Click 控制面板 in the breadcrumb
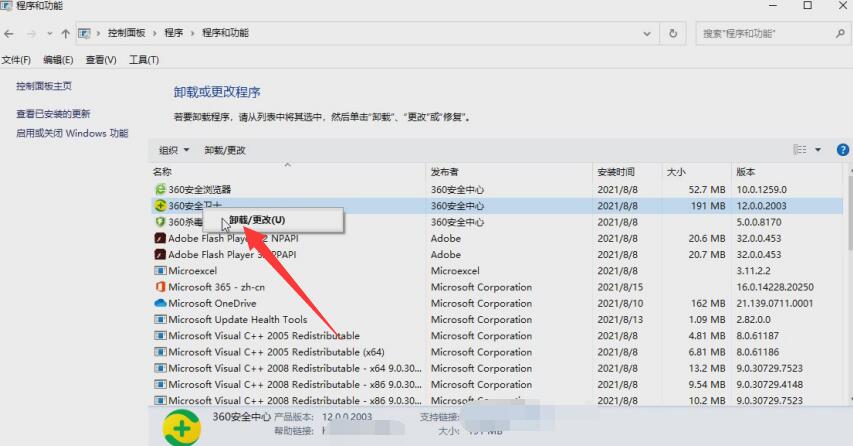Image resolution: width=853 pixels, height=446 pixels. click(126, 33)
